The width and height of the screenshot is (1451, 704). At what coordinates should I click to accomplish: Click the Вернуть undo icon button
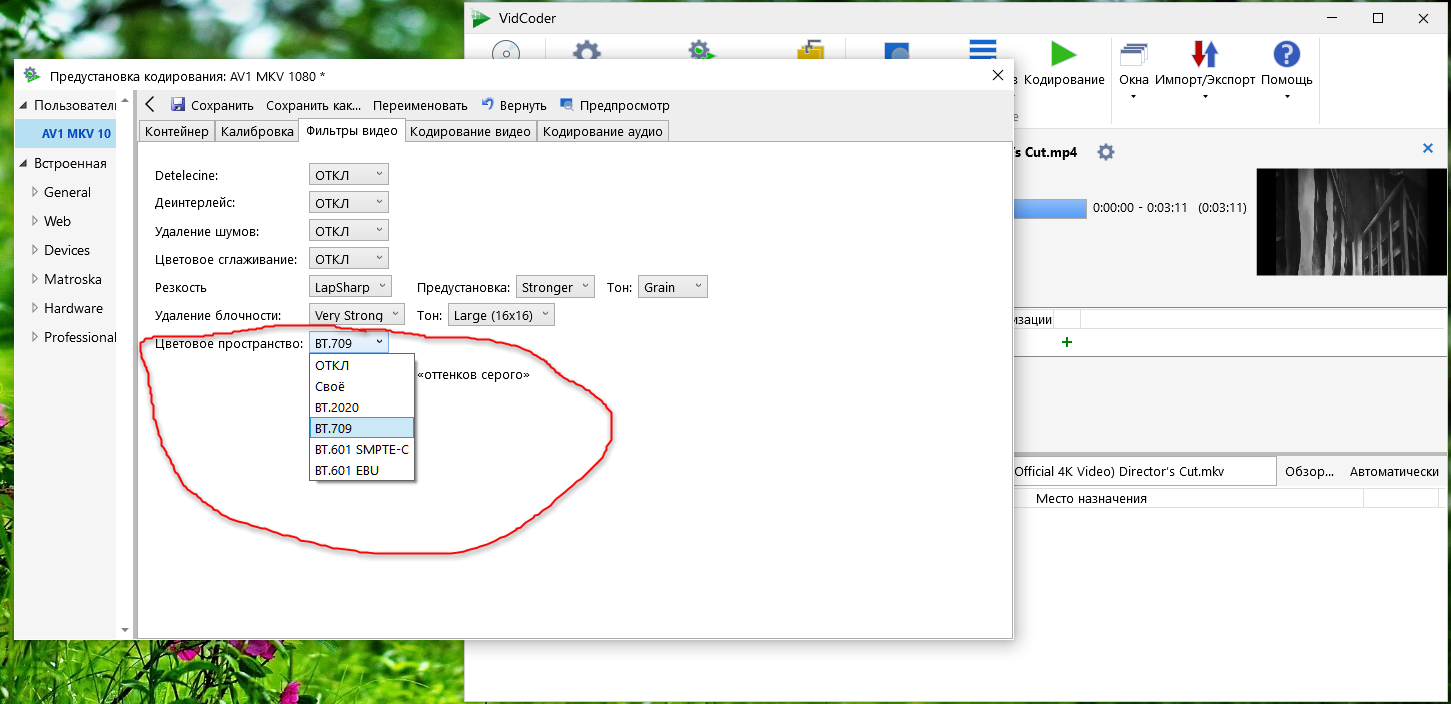pos(488,104)
